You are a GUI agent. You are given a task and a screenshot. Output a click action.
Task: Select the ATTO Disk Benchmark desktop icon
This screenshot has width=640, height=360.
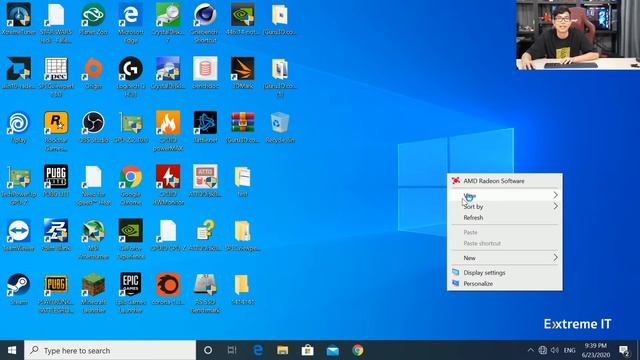205,181
